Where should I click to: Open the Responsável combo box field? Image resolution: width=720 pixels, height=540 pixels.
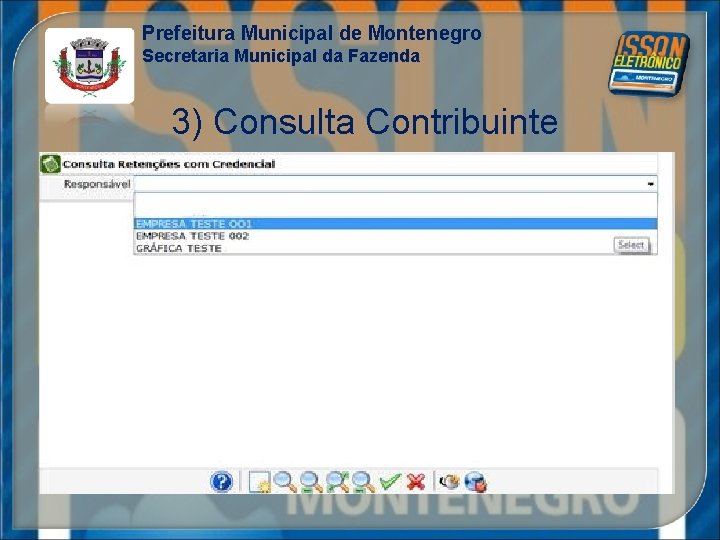point(395,184)
